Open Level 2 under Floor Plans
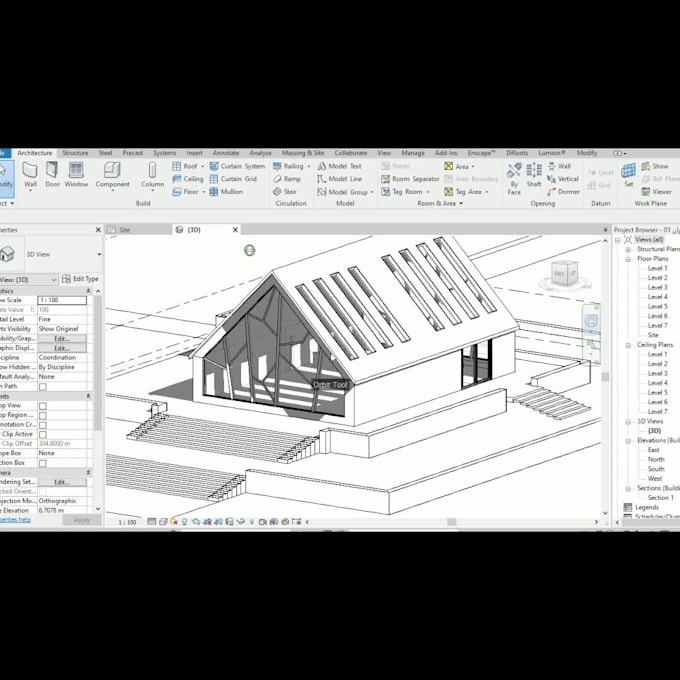Image resolution: width=680 pixels, height=680 pixels. (x=657, y=278)
